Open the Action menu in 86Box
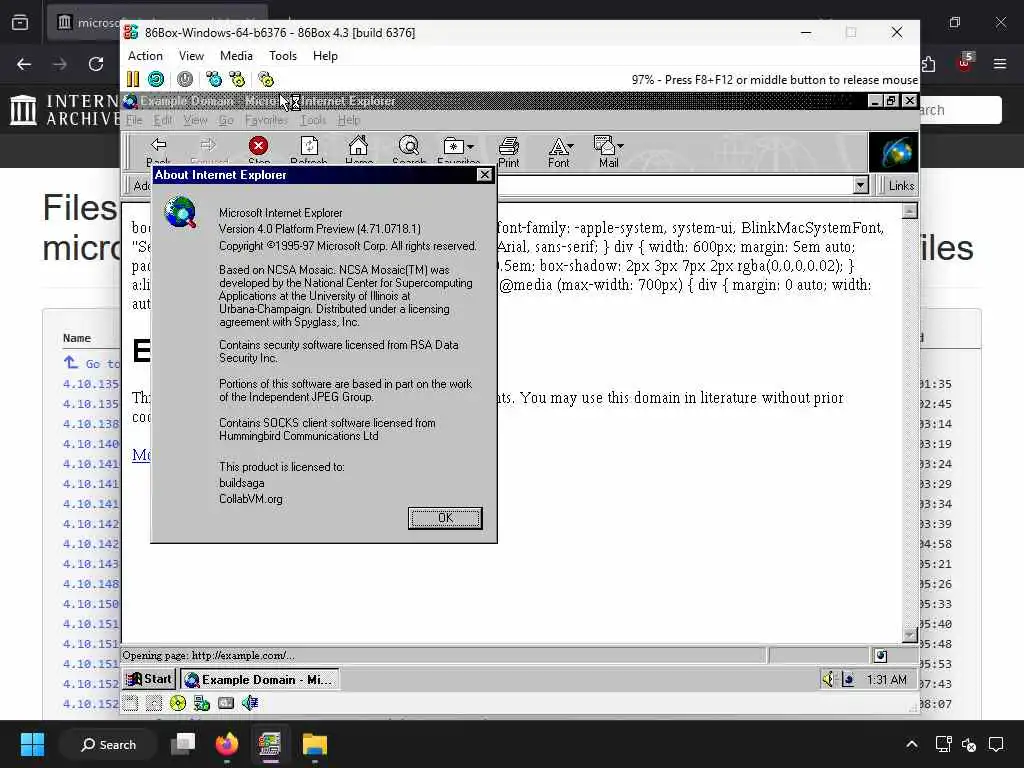Viewport: 1024px width, 768px height. [145, 56]
